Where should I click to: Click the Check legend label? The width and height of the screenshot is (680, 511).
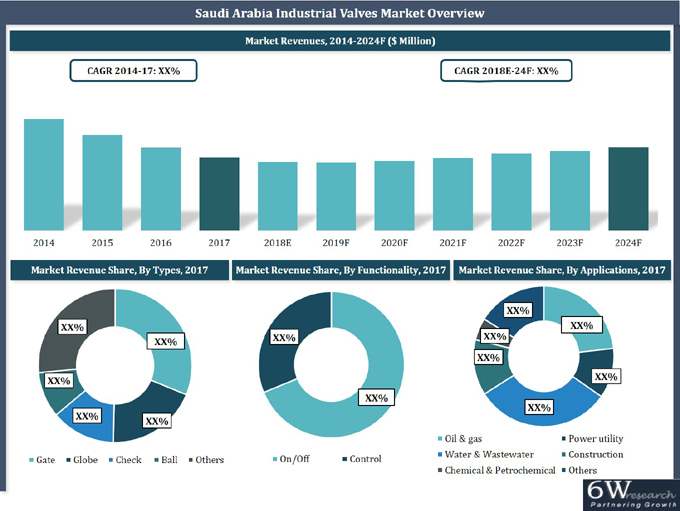coord(128,460)
